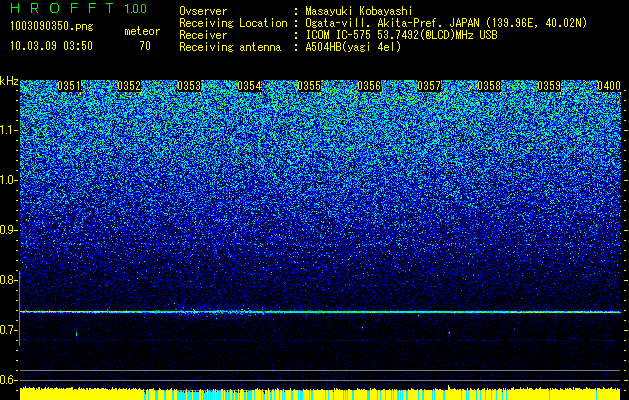The width and height of the screenshot is (629, 400).
Task: Click the green meteor echo below 0351
Action: pos(76,333)
